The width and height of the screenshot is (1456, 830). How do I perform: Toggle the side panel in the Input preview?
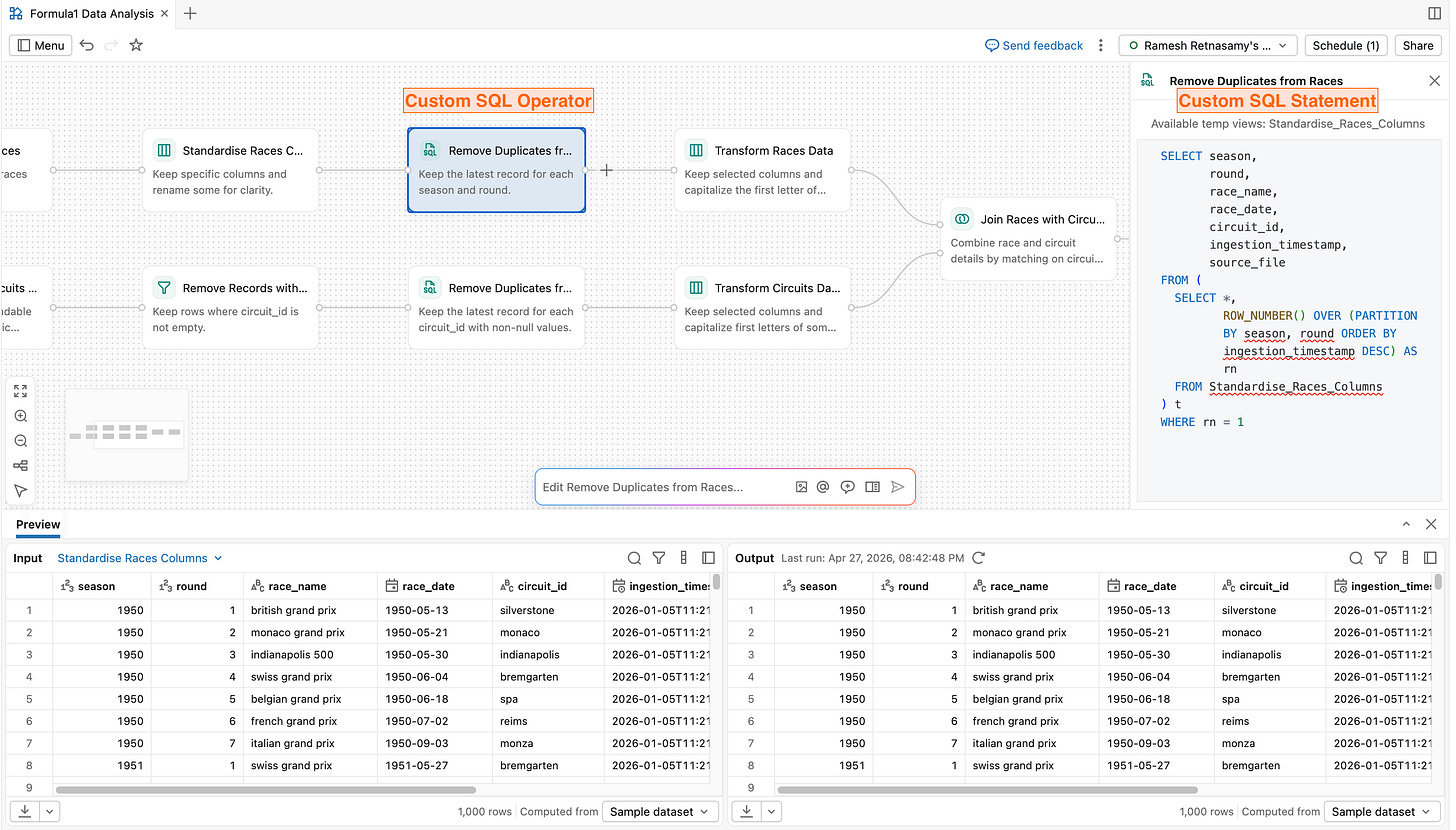pyautogui.click(x=708, y=558)
